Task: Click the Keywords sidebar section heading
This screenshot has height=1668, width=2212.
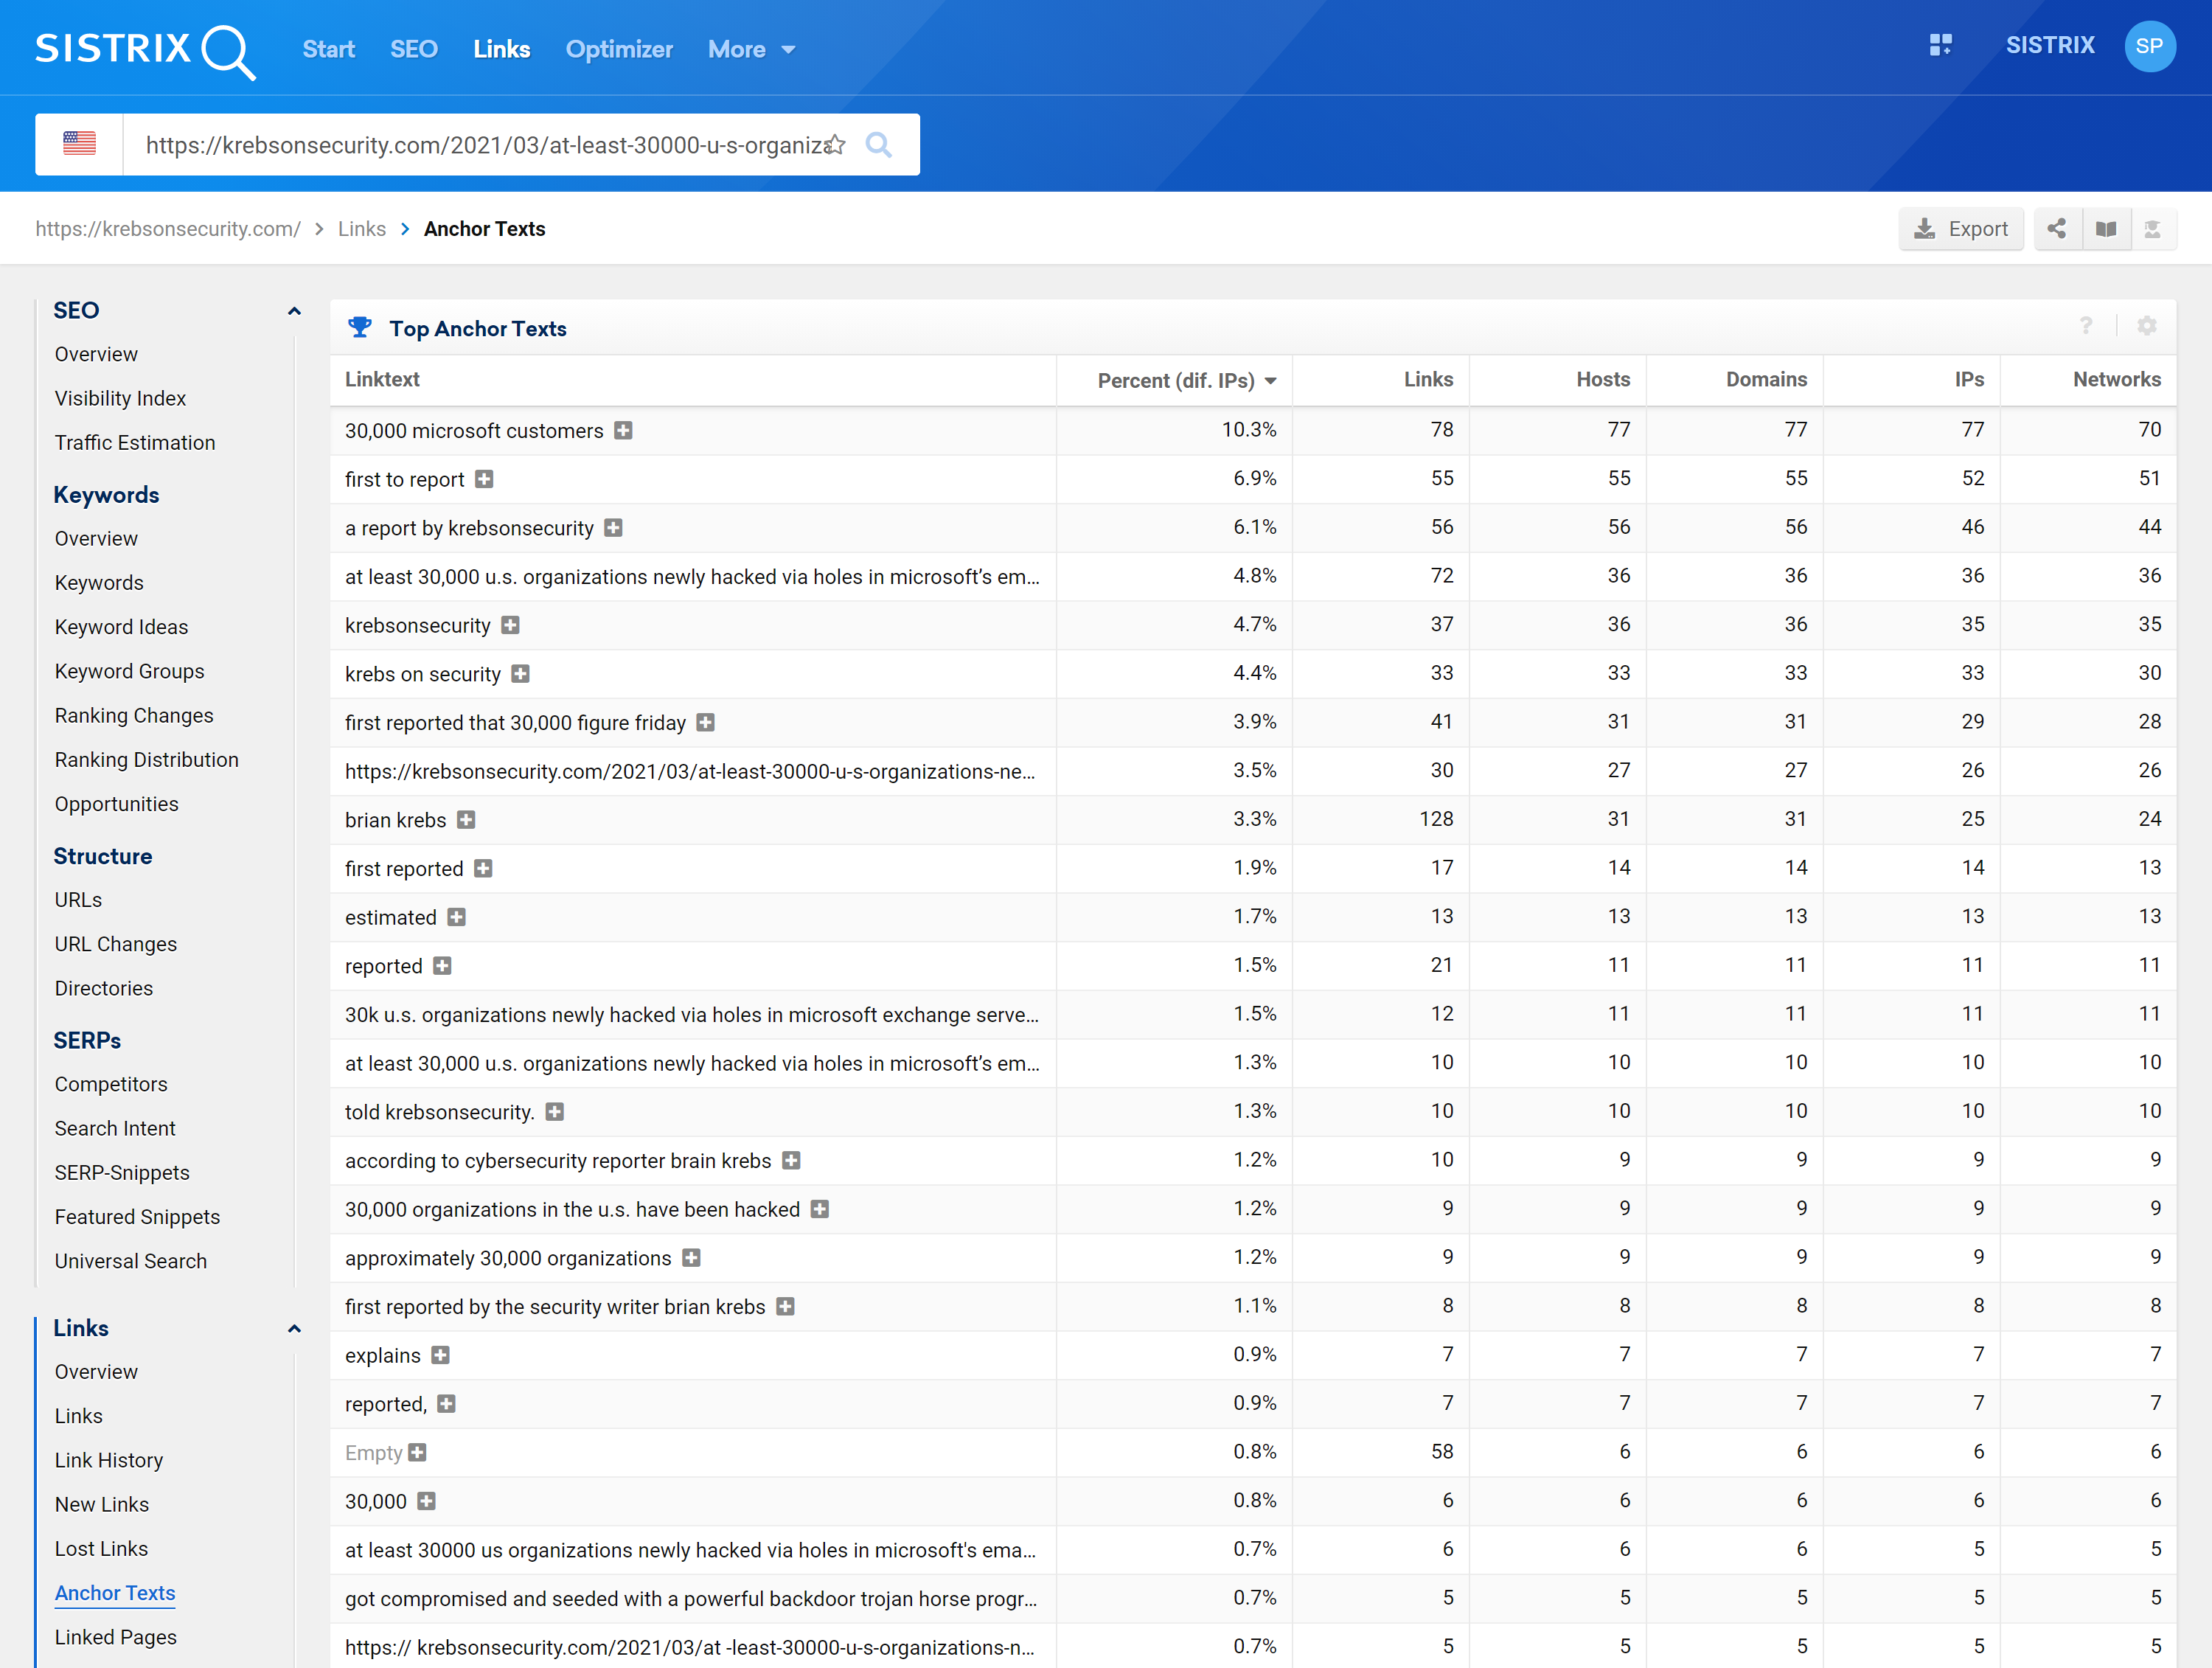Action: pos(106,495)
